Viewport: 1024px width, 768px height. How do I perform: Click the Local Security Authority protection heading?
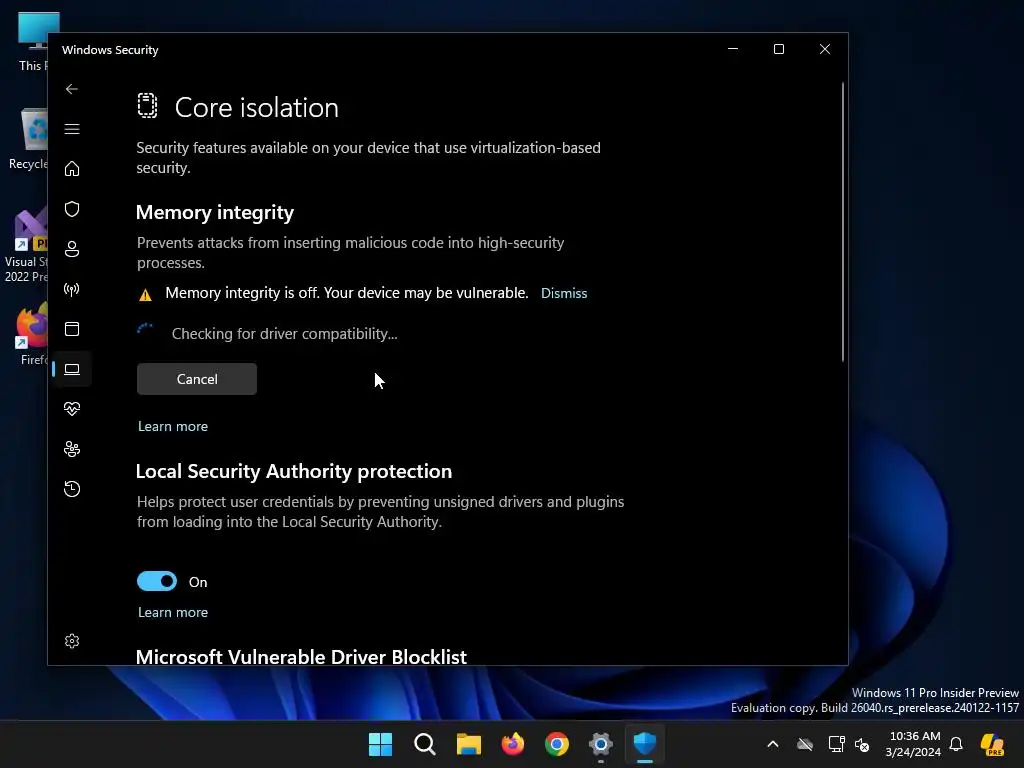[x=294, y=472]
